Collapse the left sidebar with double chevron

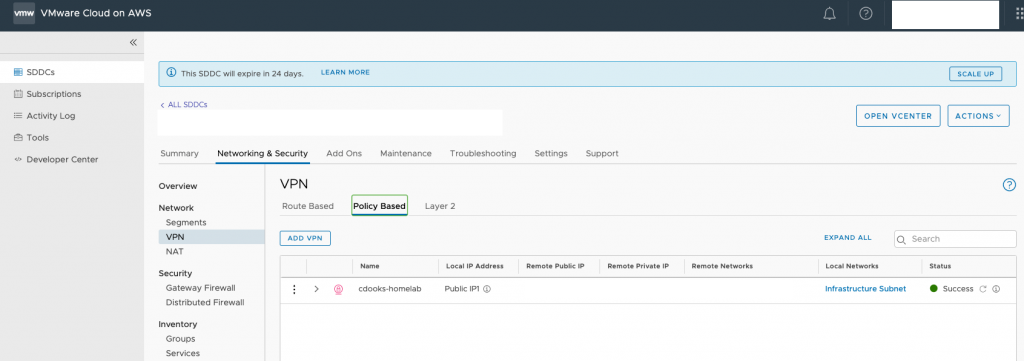[x=133, y=42]
